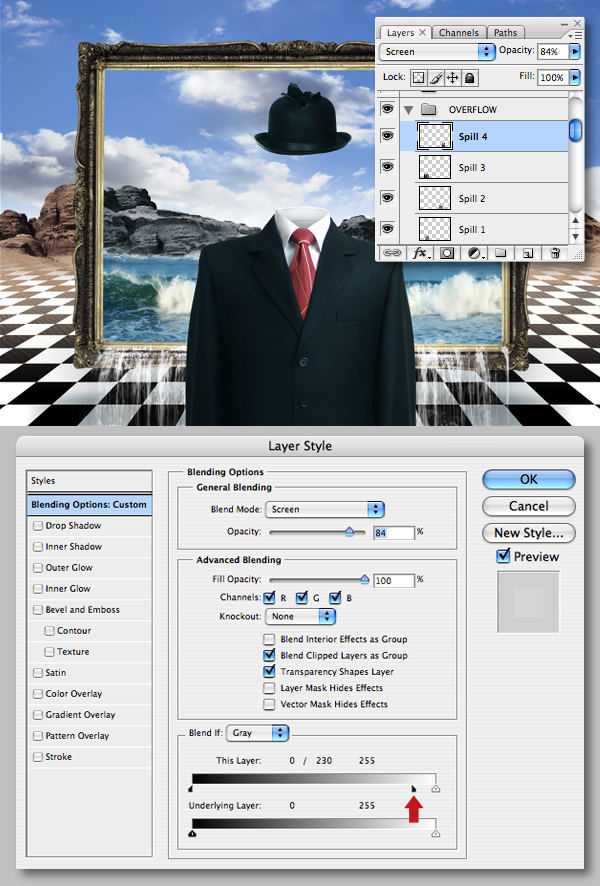Viewport: 600px width, 886px height.
Task: Enable the Outer Glow checkbox
Action: pos(38,567)
